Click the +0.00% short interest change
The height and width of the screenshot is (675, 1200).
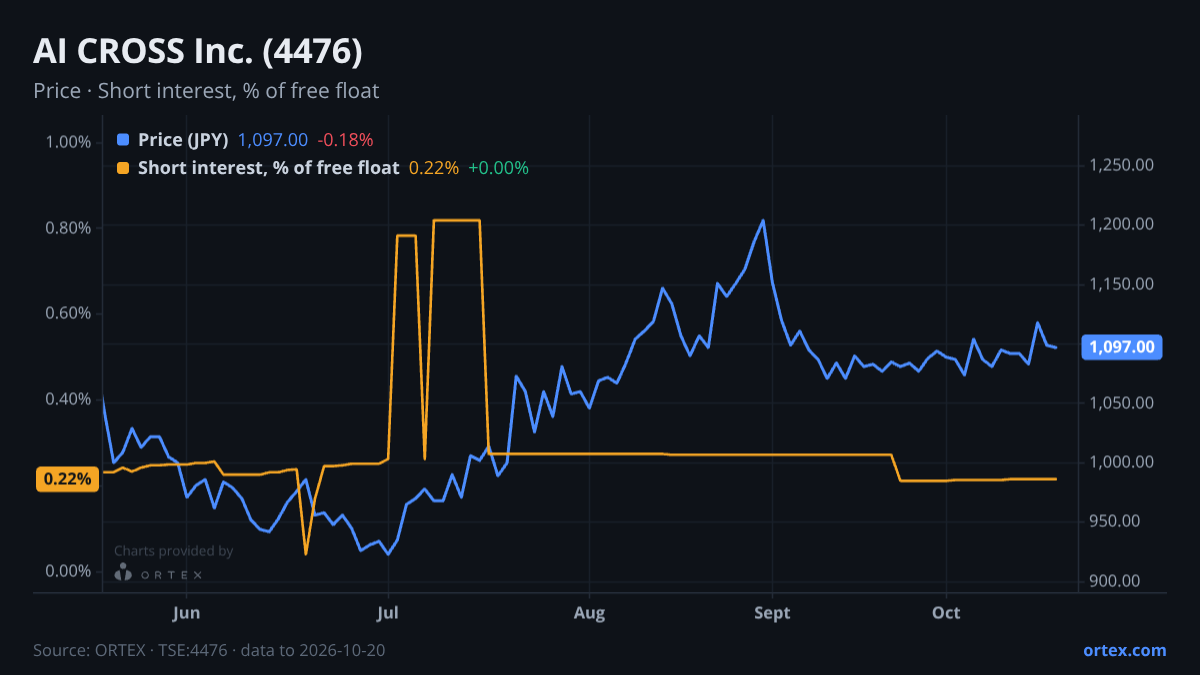pos(498,168)
